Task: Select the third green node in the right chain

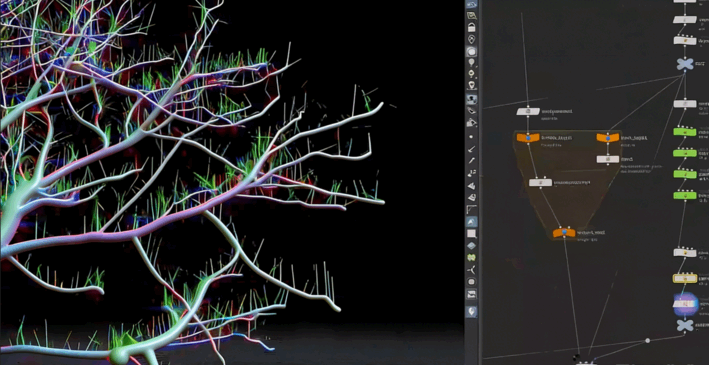Action: pos(685,174)
